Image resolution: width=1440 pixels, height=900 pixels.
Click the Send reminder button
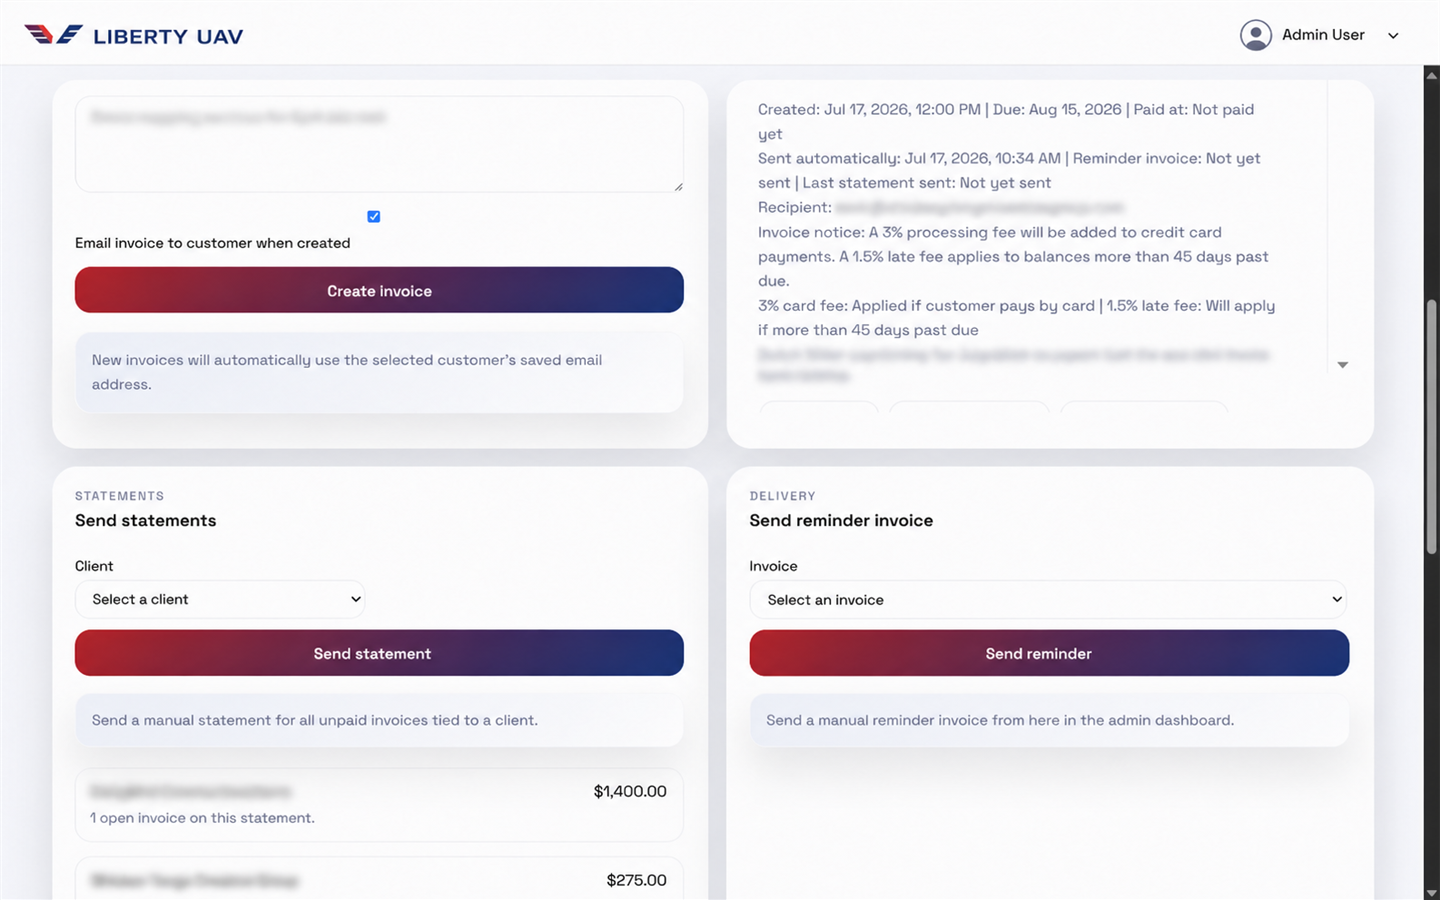click(x=1049, y=653)
